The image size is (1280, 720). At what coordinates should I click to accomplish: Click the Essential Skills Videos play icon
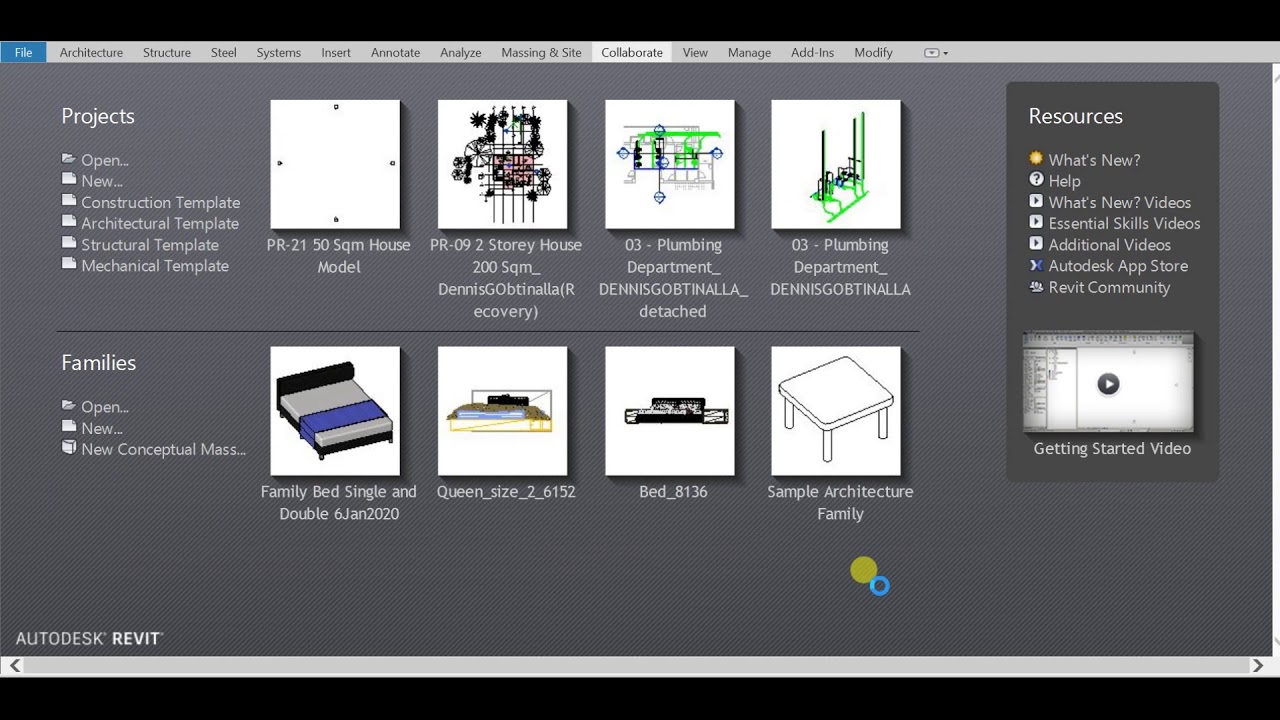pyautogui.click(x=1036, y=221)
